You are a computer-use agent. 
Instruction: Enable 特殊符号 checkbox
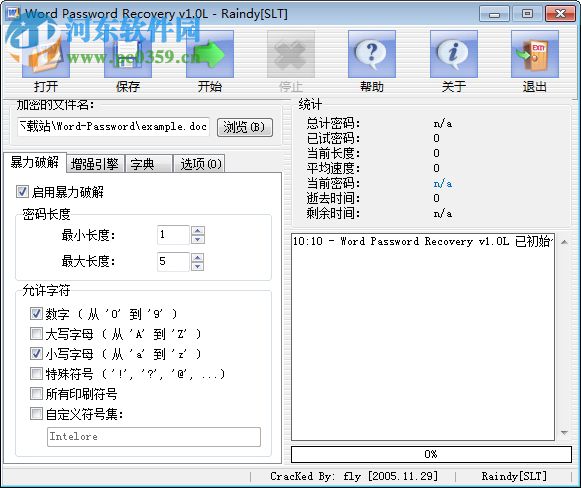coord(36,374)
